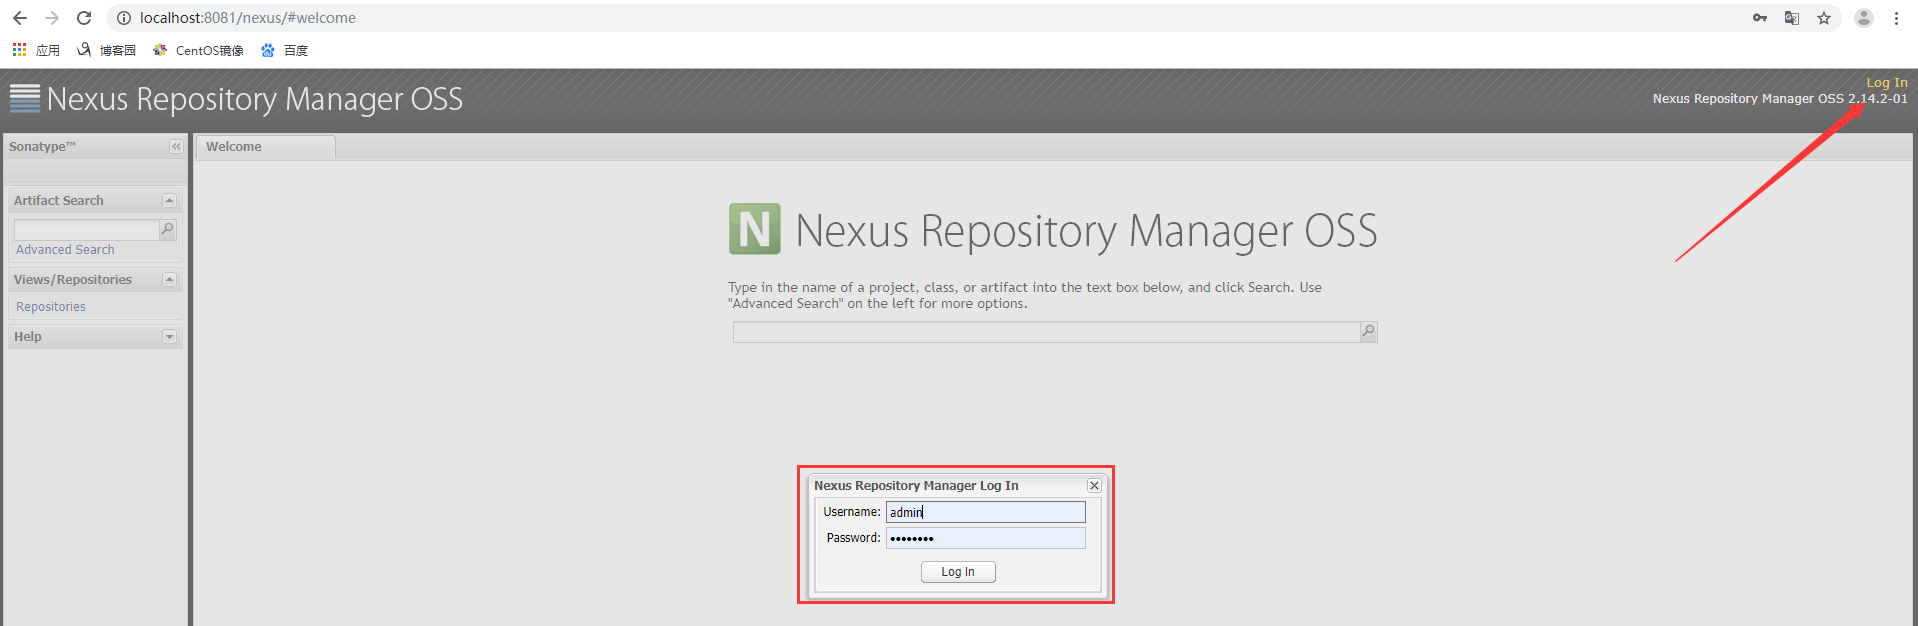Collapse the Artifact Search section

point(169,200)
